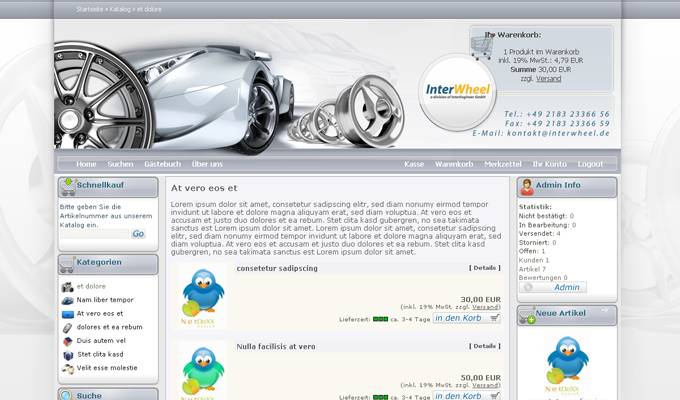Viewport: 680px width, 400px height.
Task: Select the Stet clita kasd category
Action: (100, 354)
